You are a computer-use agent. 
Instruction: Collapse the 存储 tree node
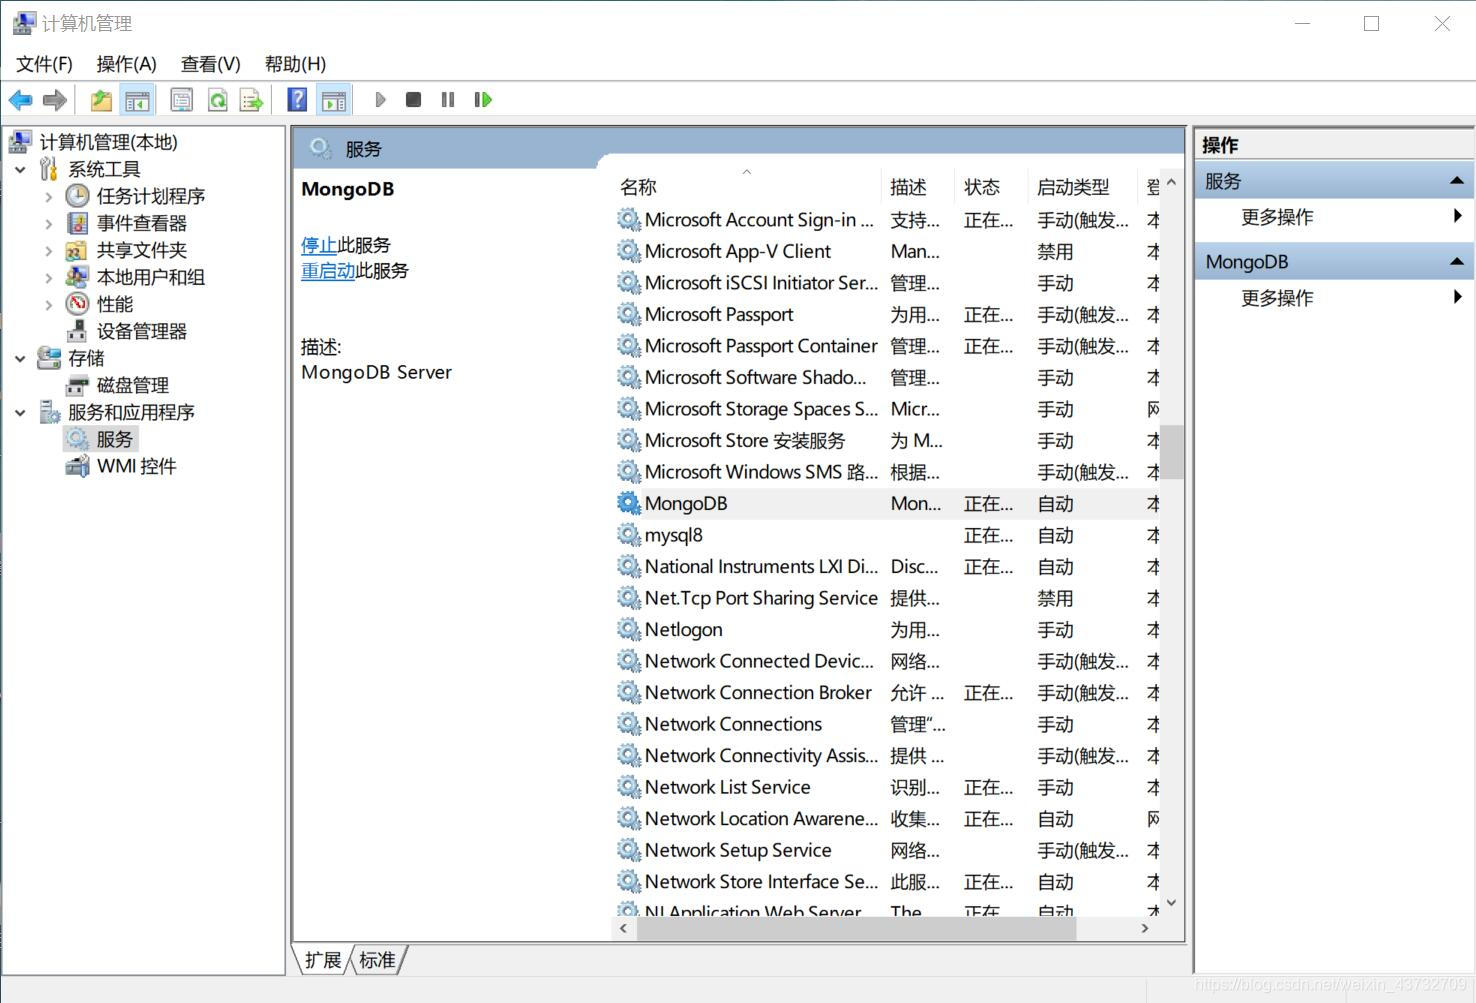pyautogui.click(x=21, y=358)
